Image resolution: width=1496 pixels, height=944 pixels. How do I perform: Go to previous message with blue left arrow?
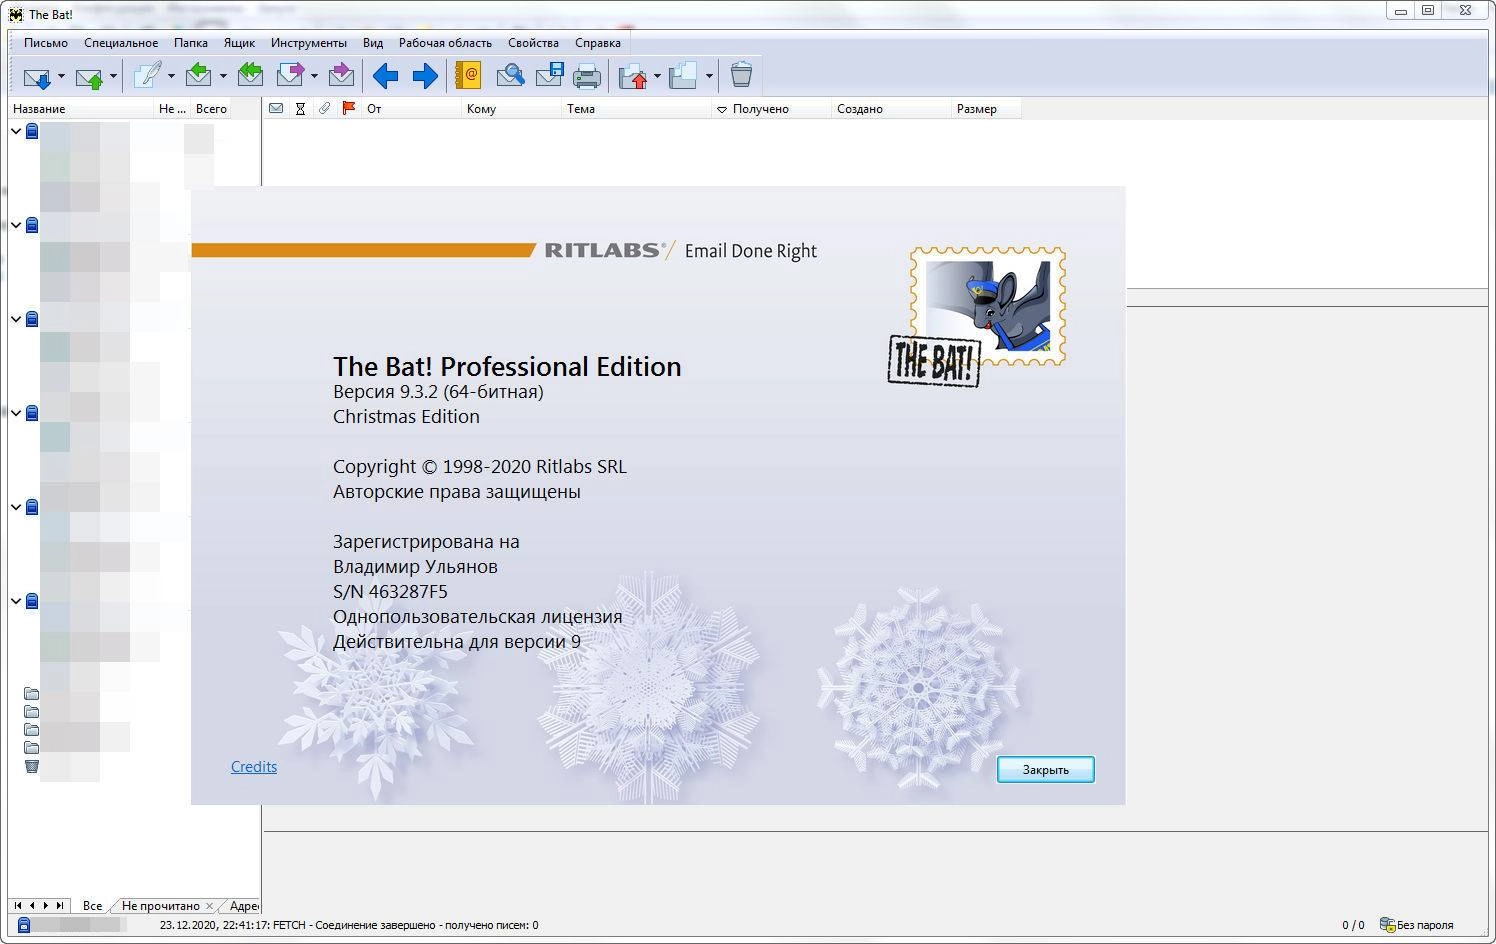click(385, 76)
